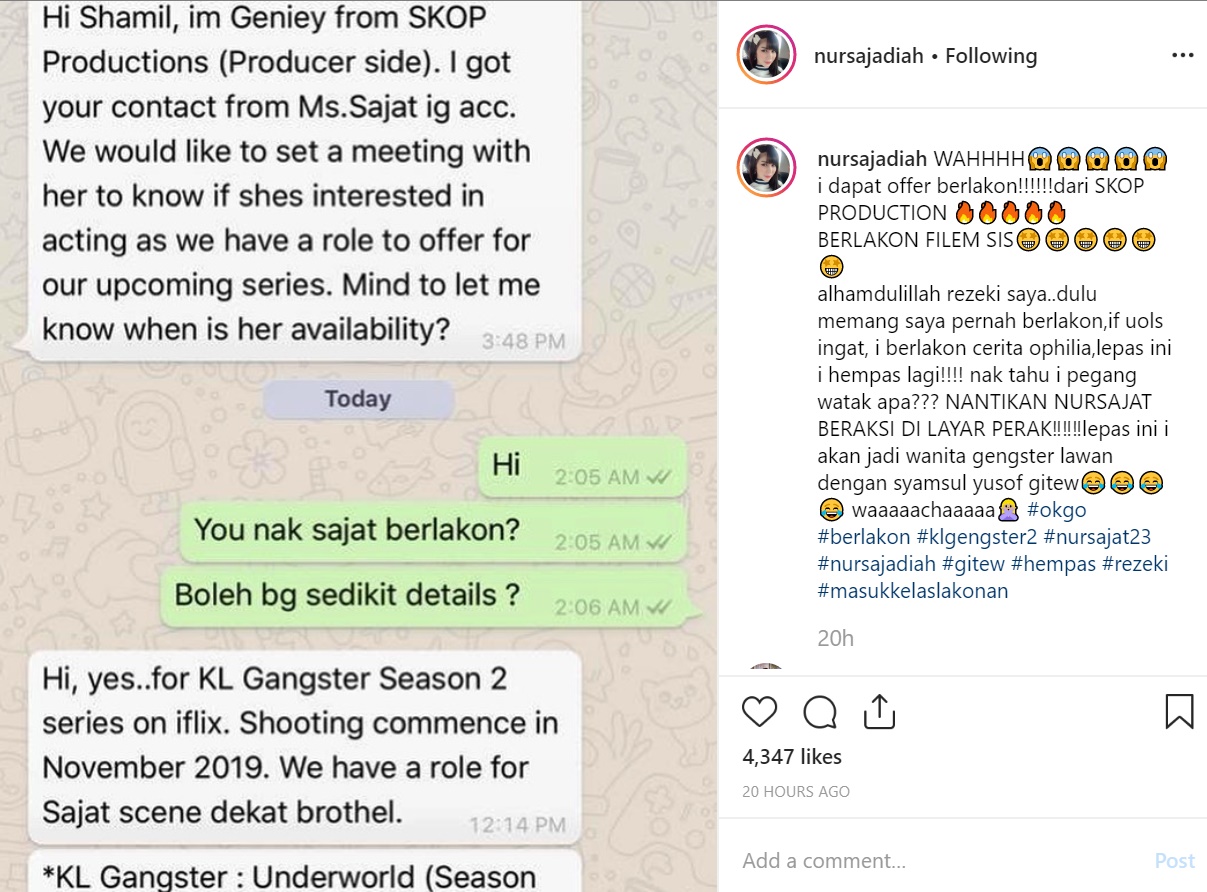
Task: Click the 20h timestamp under the caption
Action: coord(835,638)
